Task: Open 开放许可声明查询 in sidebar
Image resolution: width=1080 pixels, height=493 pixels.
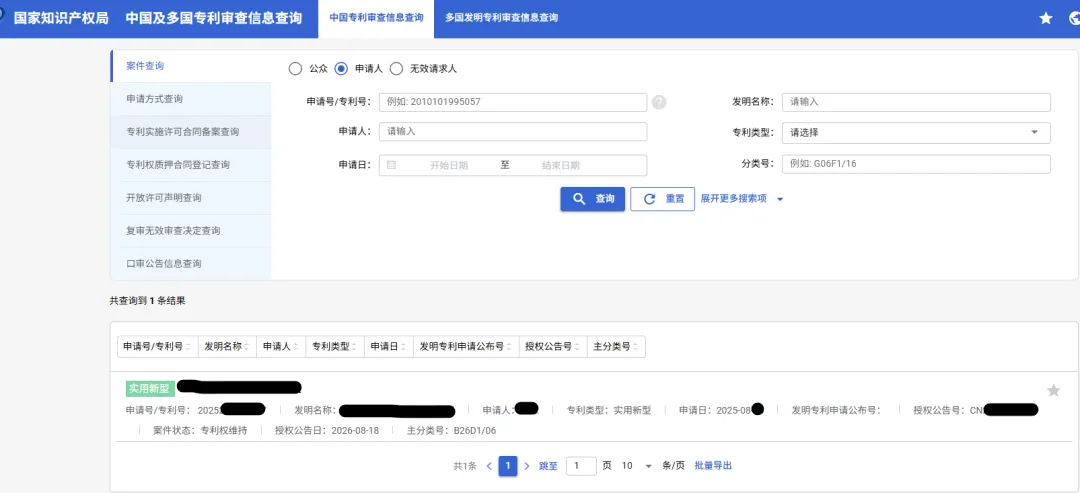Action: (x=191, y=198)
